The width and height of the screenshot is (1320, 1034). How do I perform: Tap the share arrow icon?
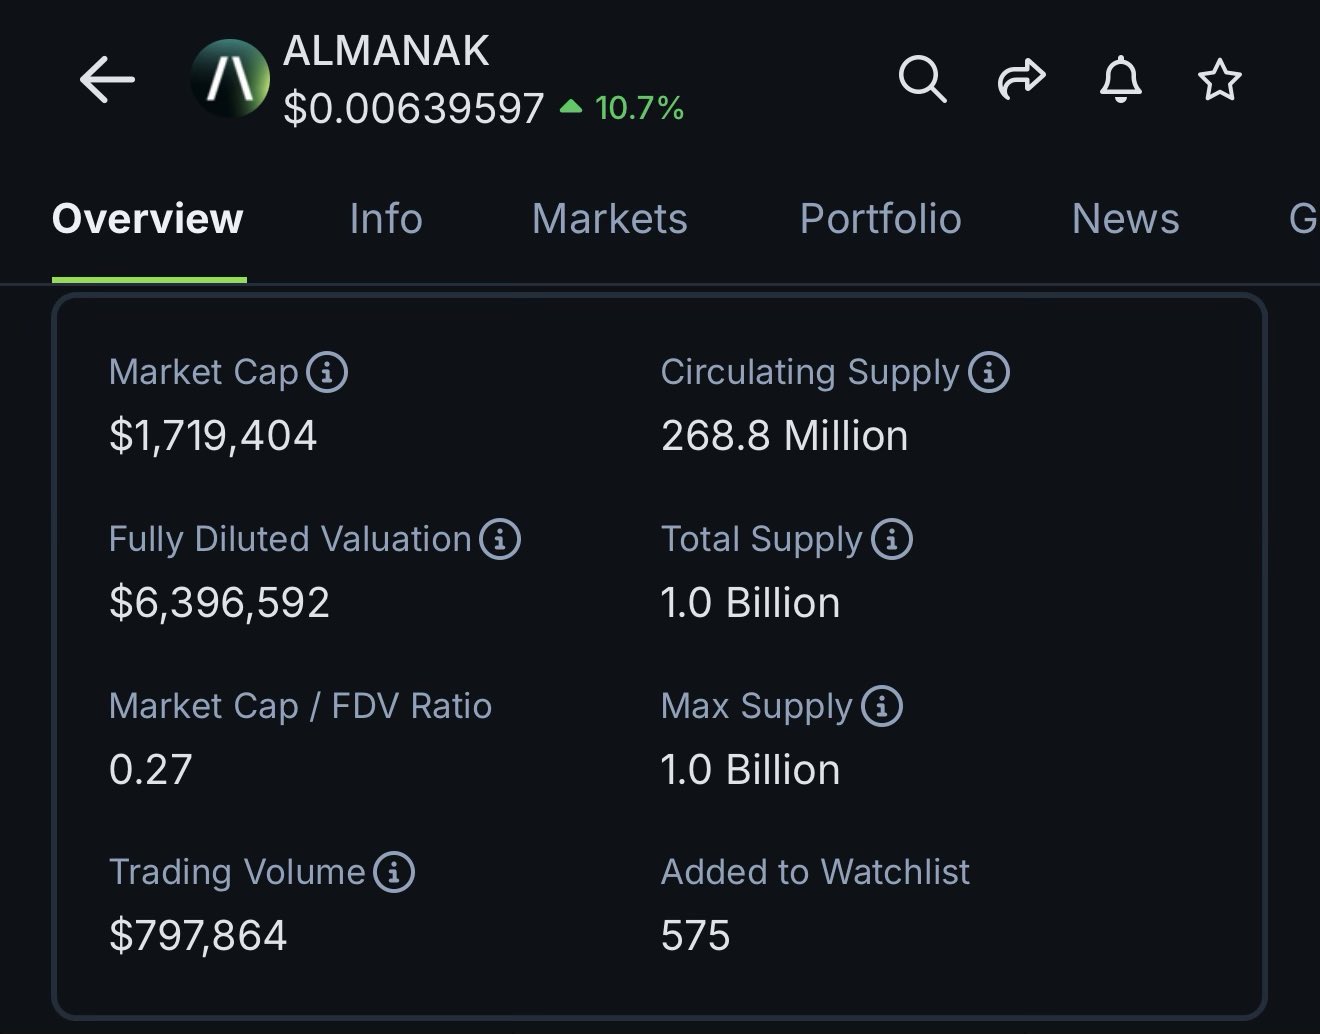(1021, 79)
